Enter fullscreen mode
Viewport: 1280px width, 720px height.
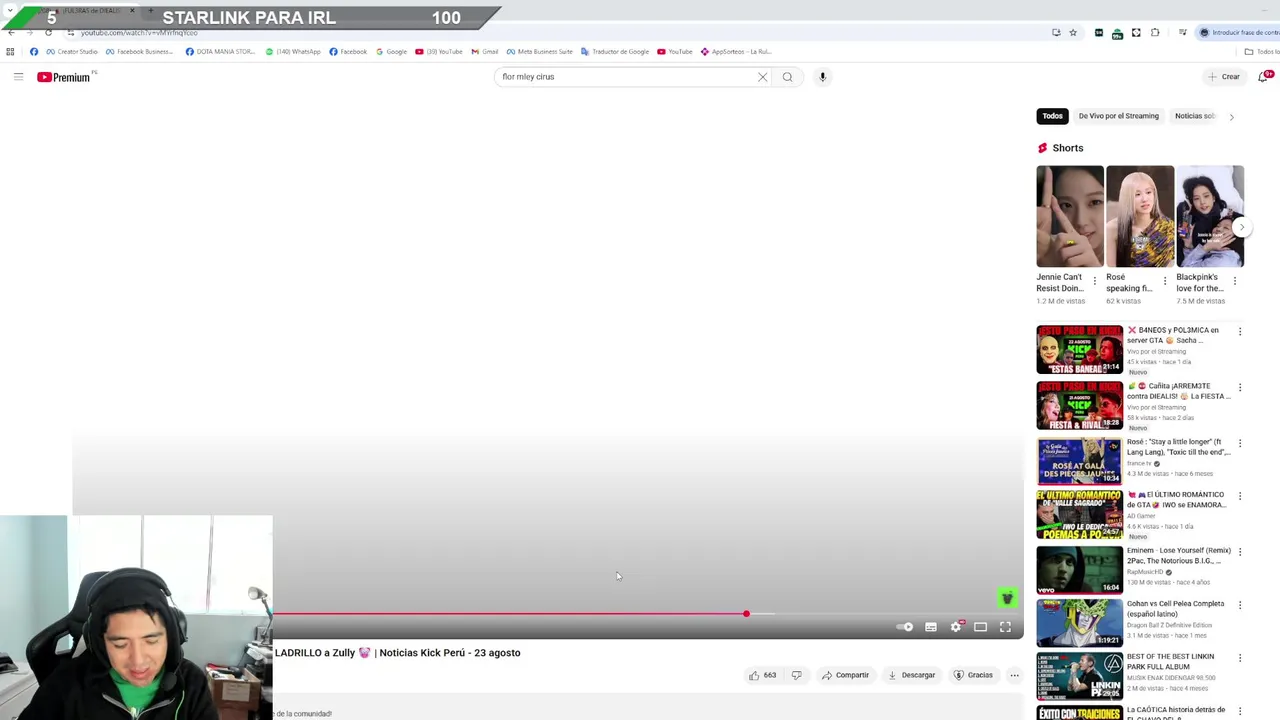1005,627
